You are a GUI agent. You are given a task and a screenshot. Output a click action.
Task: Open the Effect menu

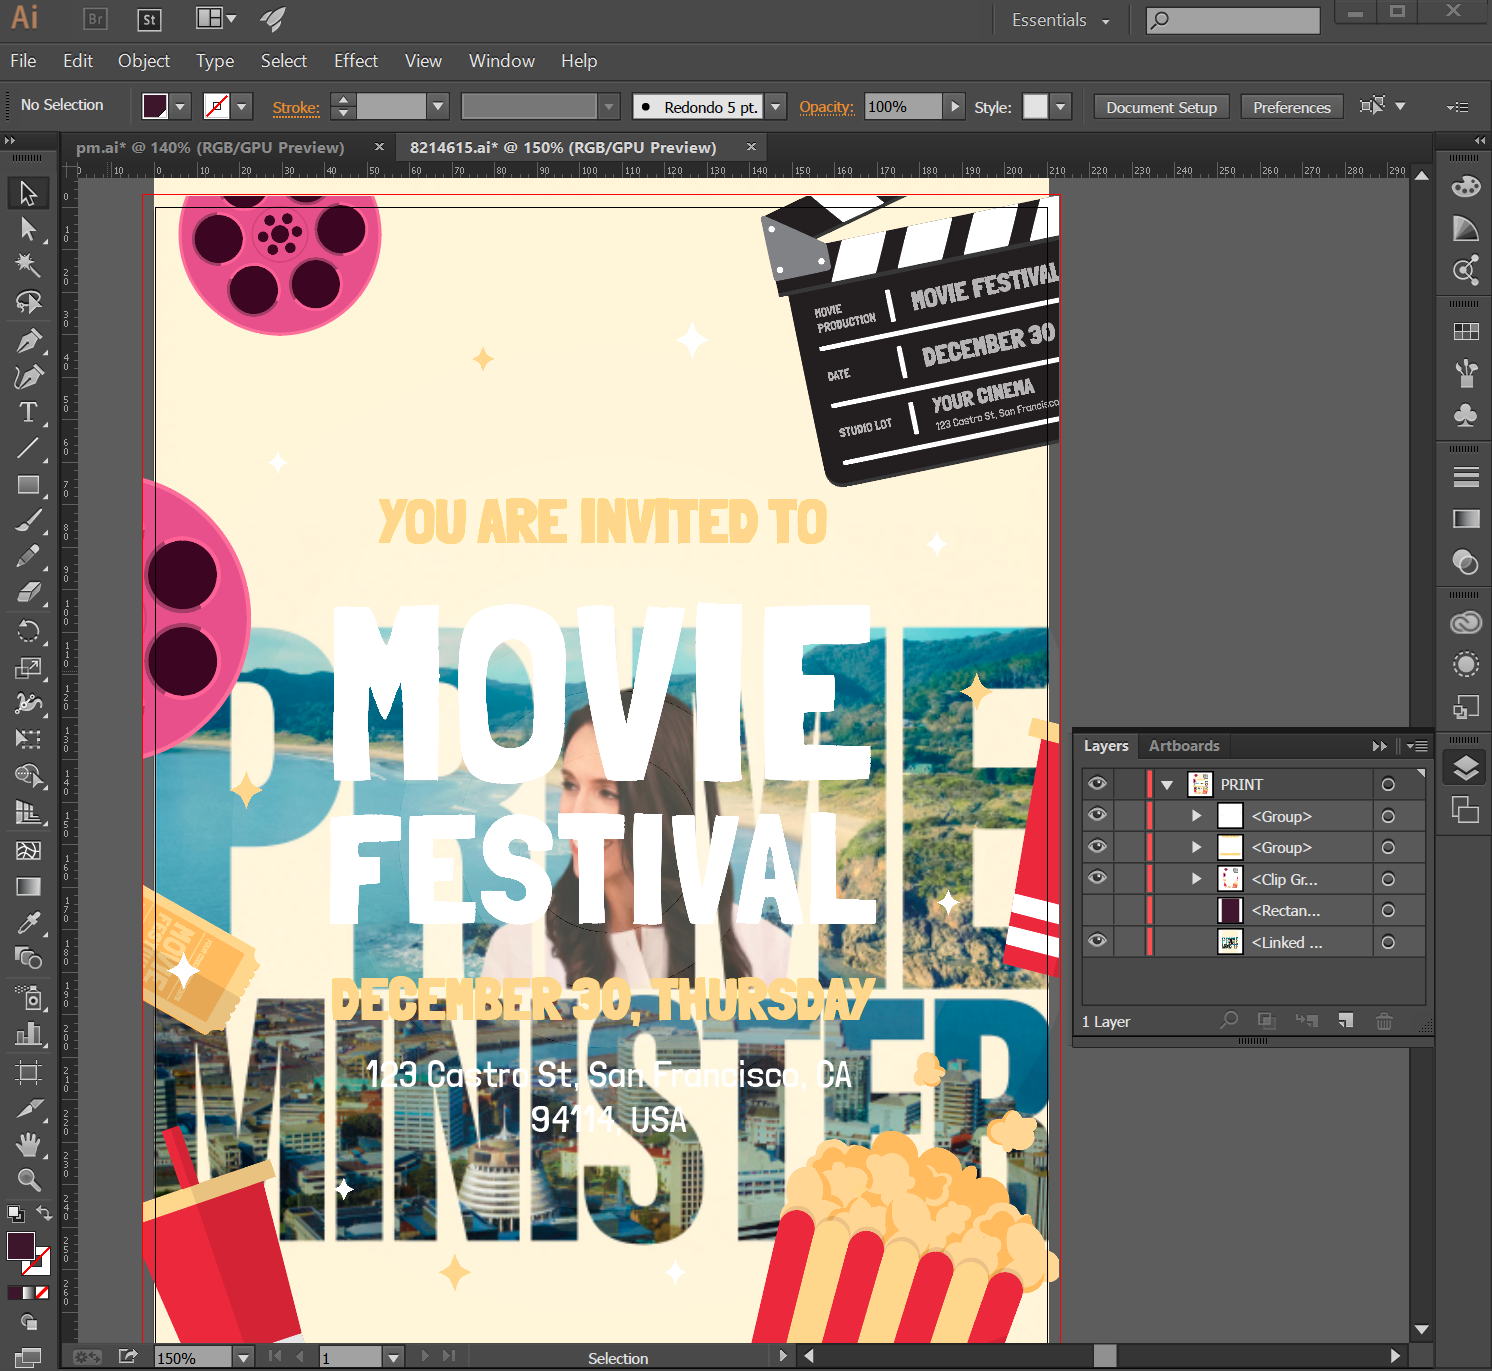[x=356, y=61]
